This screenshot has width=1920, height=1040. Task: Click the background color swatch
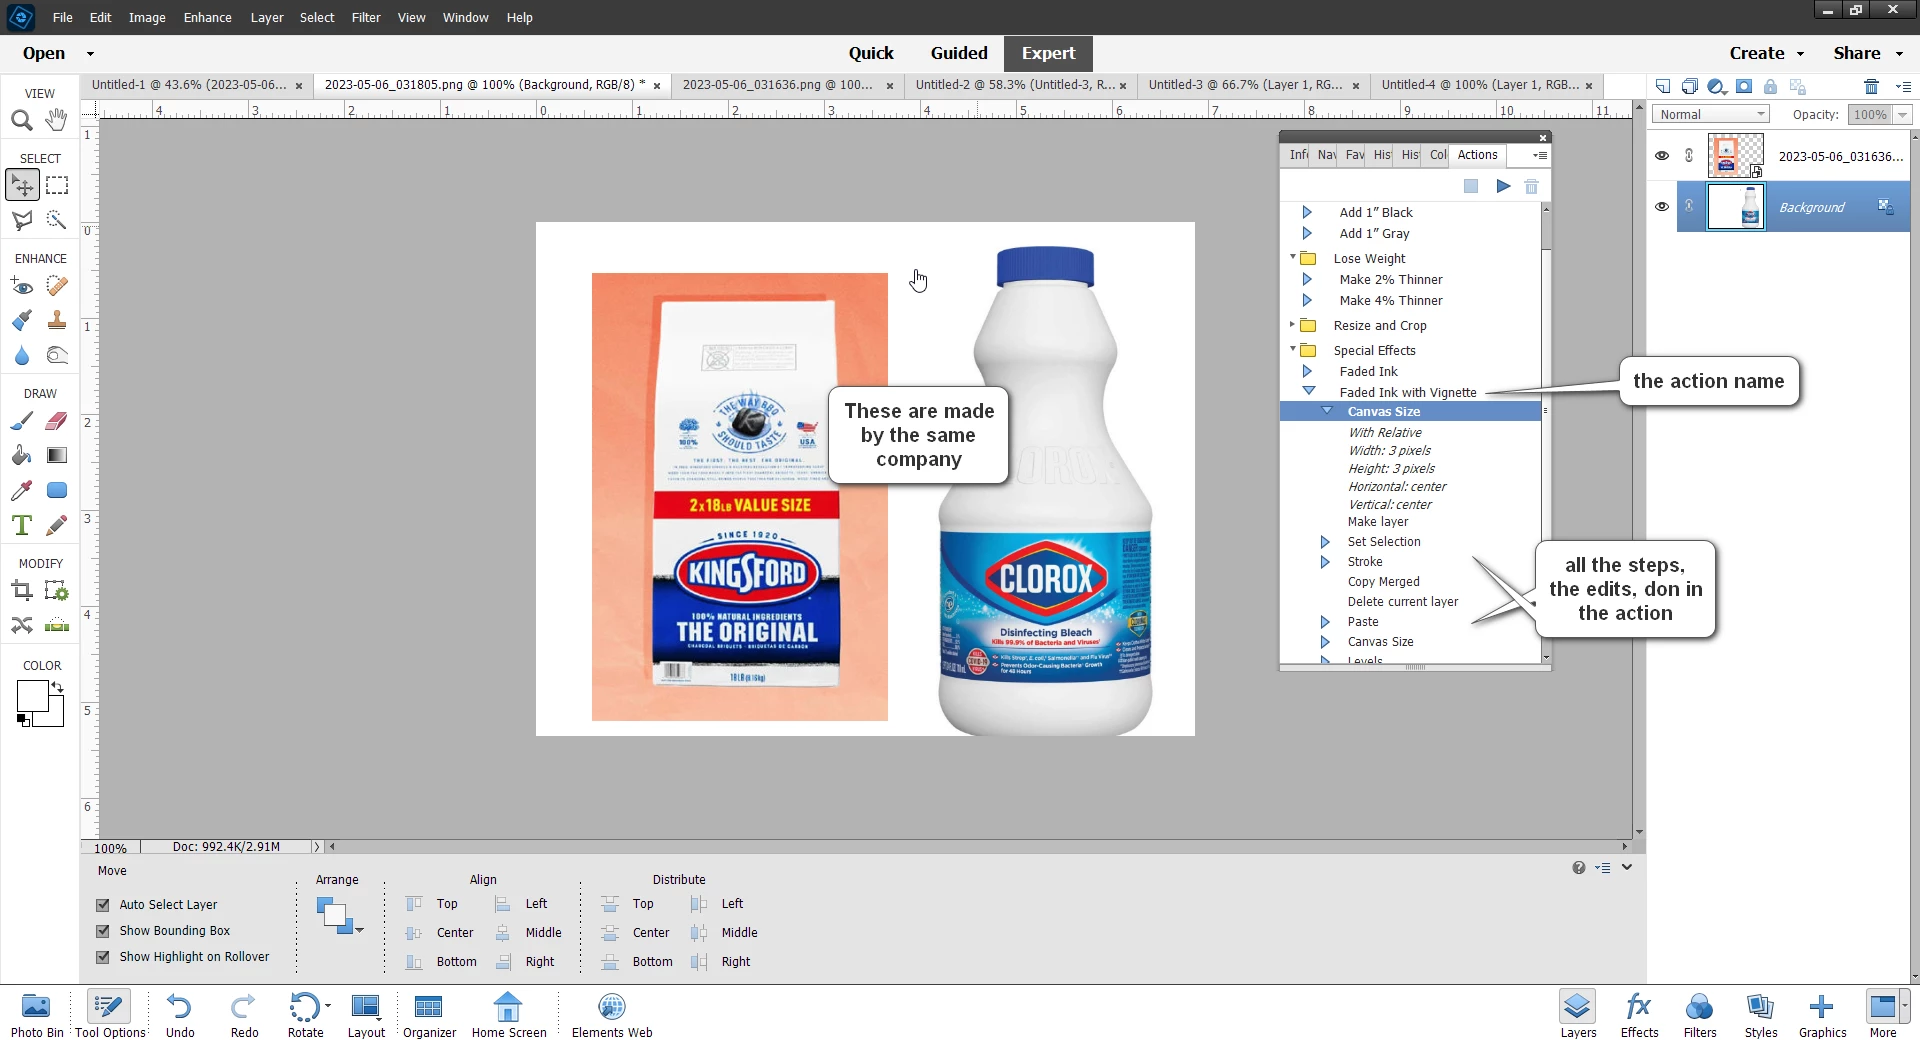click(x=54, y=716)
